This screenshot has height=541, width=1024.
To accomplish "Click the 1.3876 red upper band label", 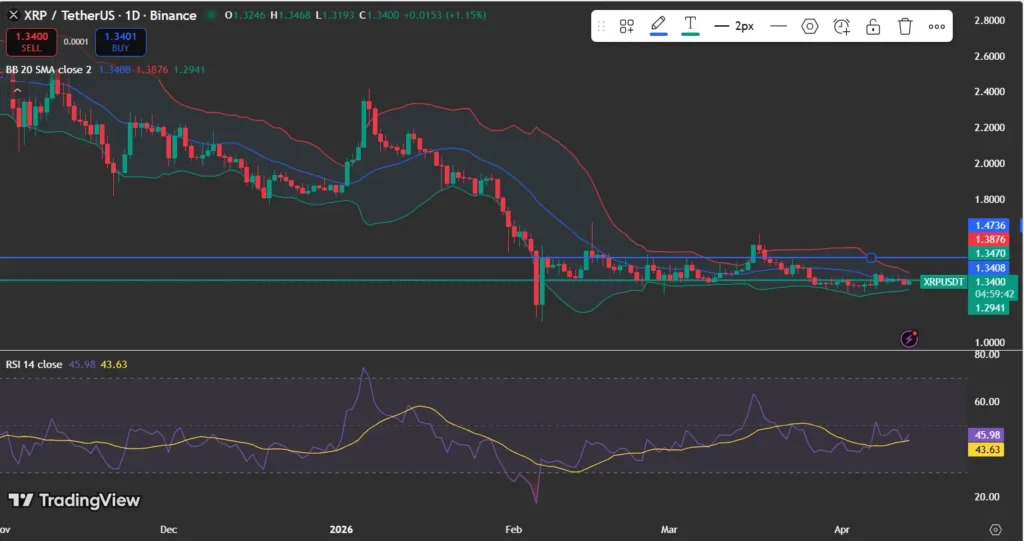I will (990, 240).
